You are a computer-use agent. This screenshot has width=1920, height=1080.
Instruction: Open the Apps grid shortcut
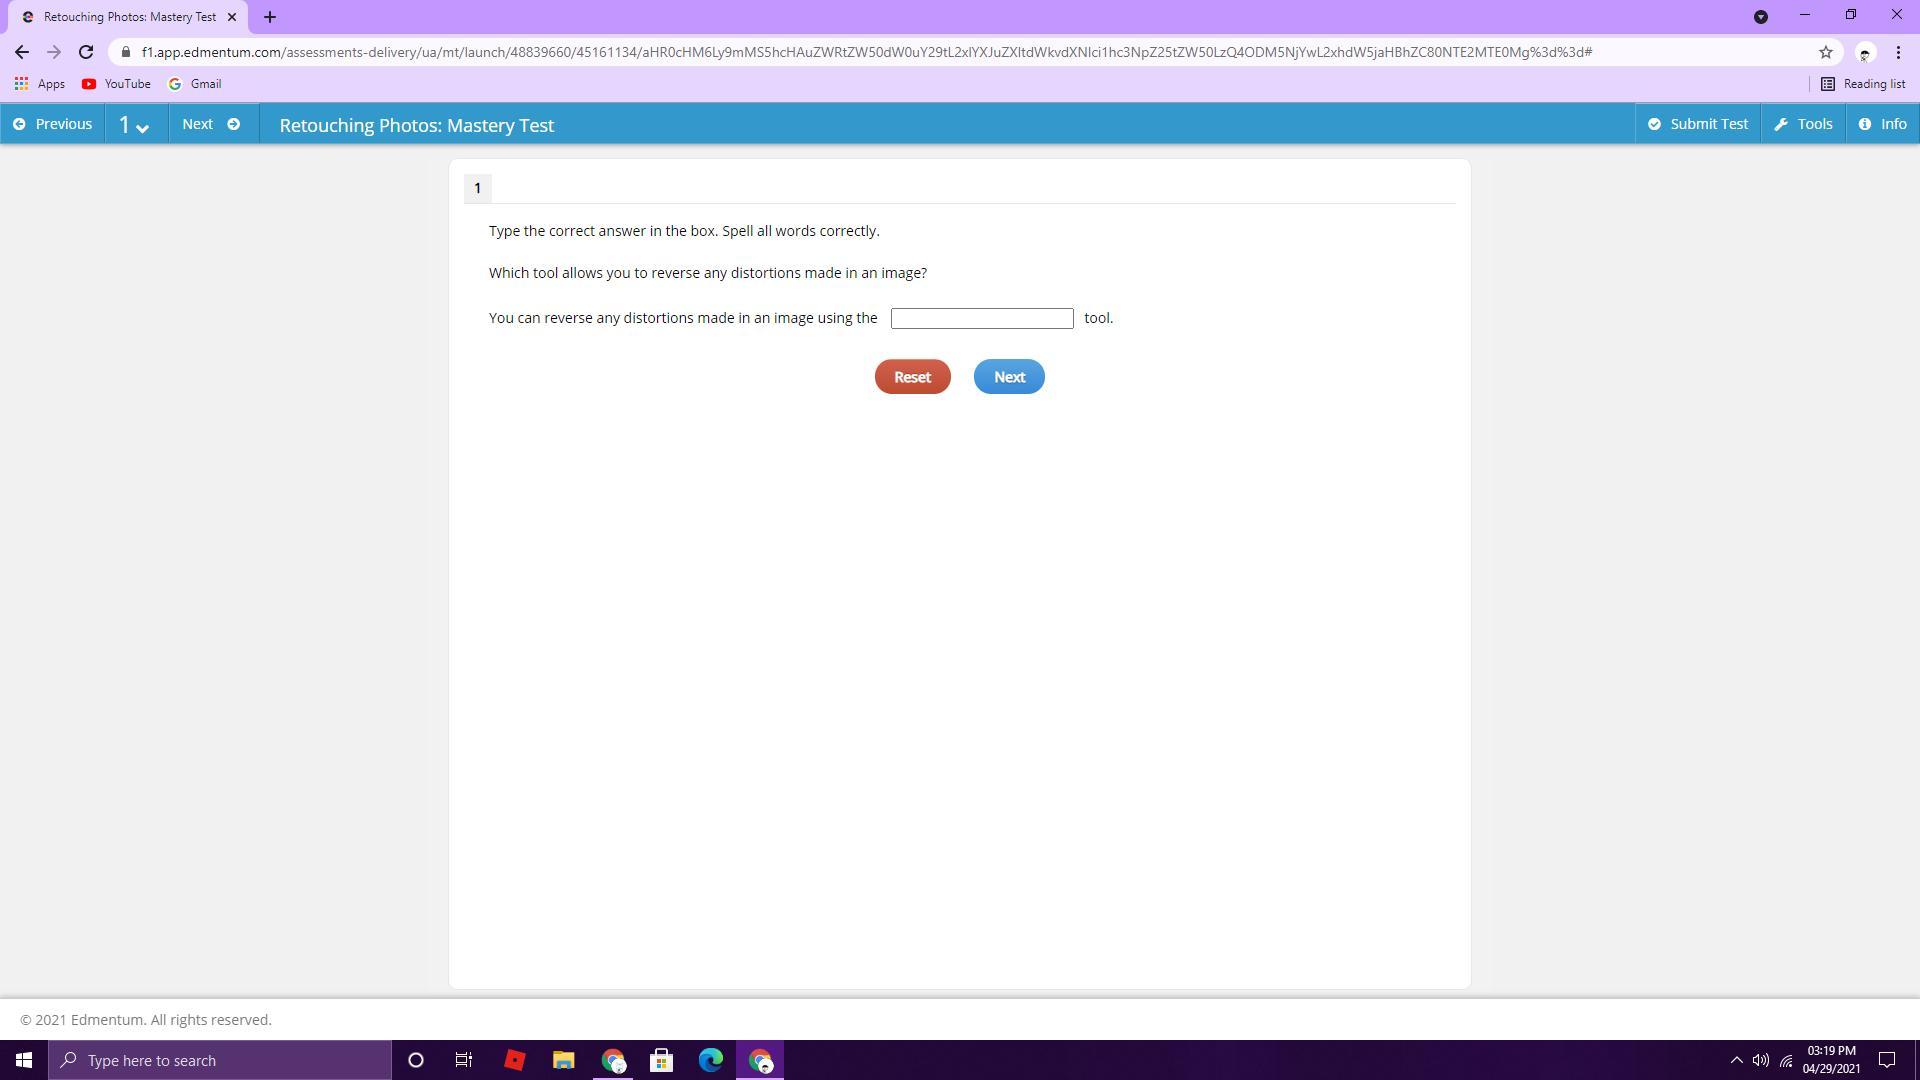click(40, 84)
